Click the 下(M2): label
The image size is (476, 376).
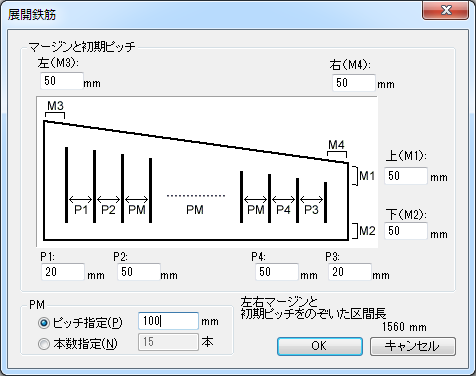coord(406,214)
